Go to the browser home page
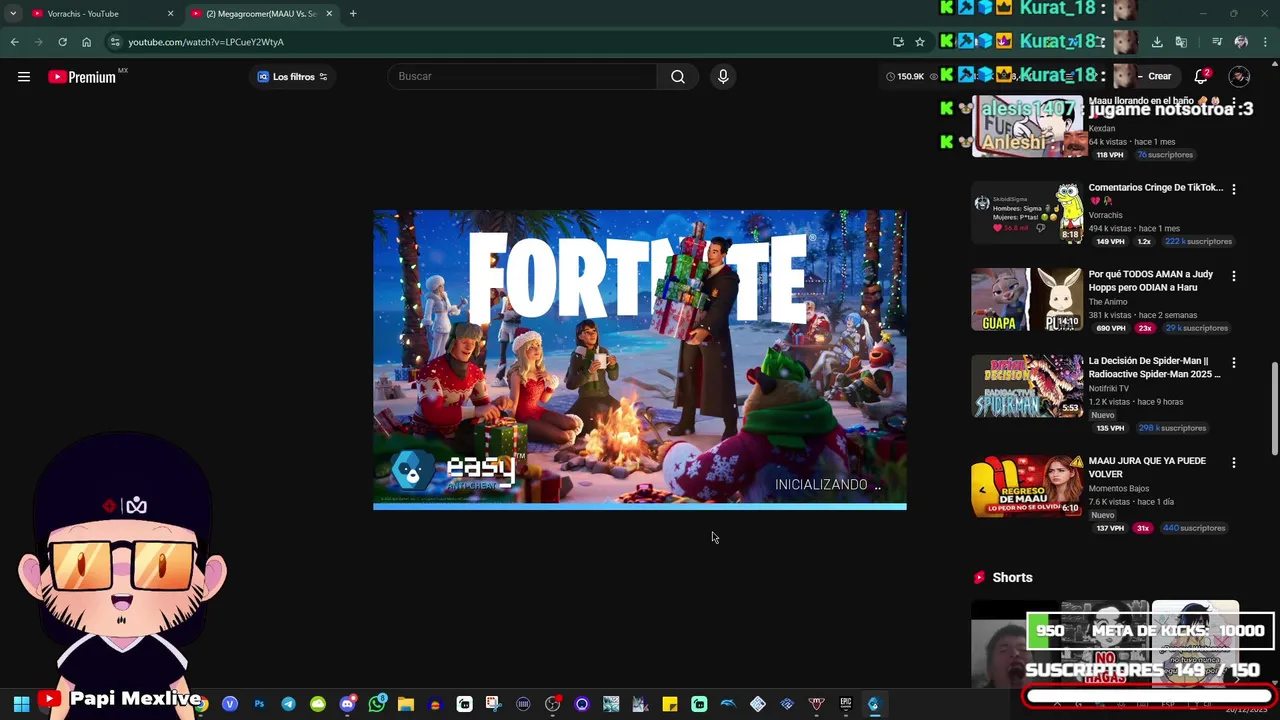Viewport: 1280px width, 720px height. tap(86, 42)
